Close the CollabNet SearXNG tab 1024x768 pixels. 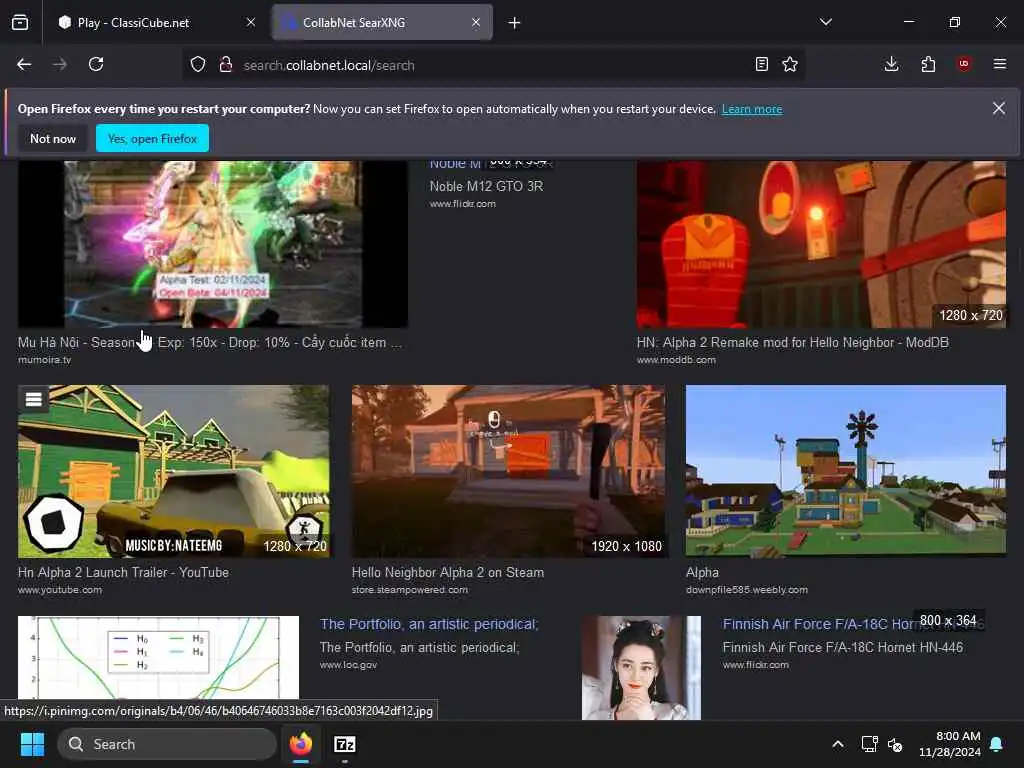point(476,22)
